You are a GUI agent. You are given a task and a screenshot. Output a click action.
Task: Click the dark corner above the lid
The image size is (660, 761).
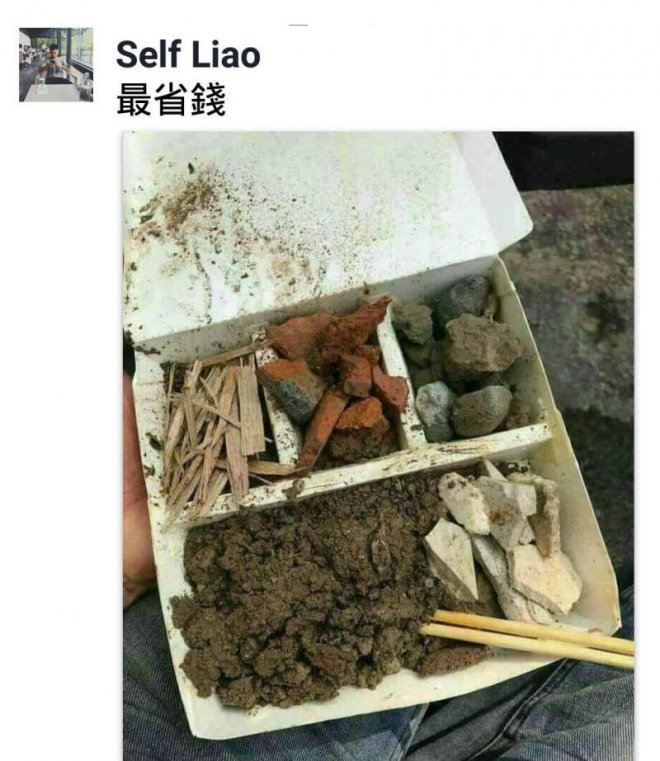565,160
